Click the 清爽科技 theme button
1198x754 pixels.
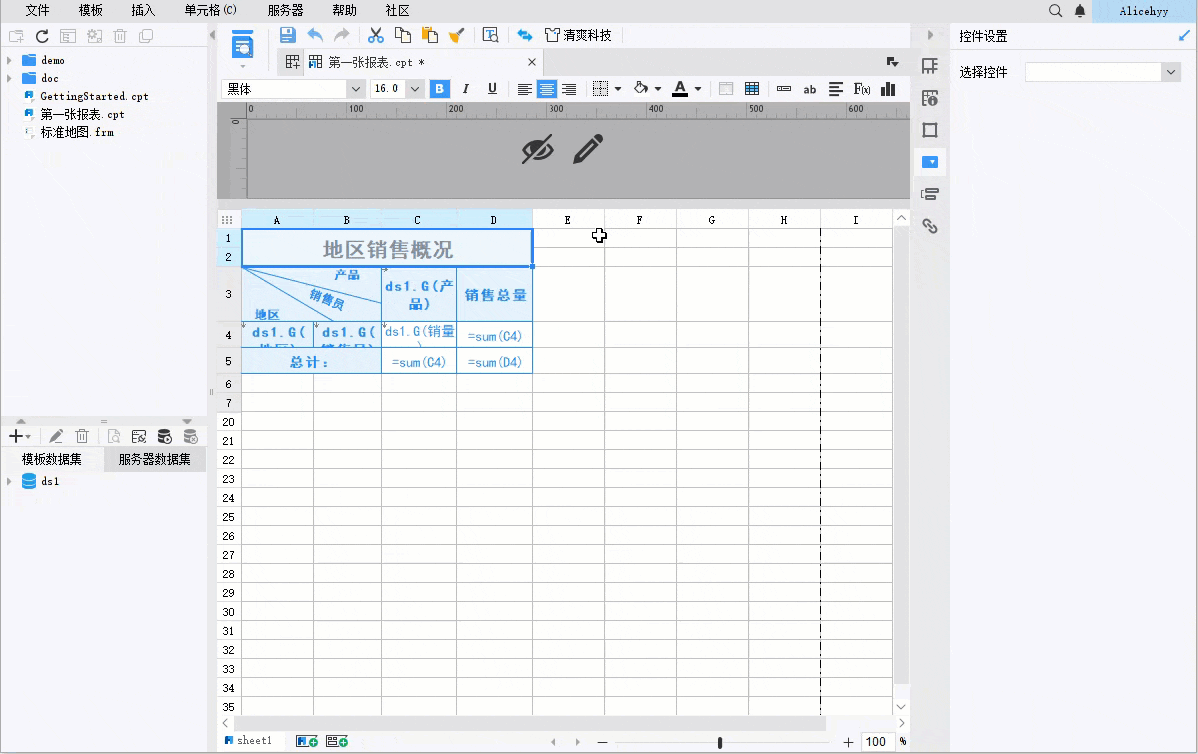point(578,35)
